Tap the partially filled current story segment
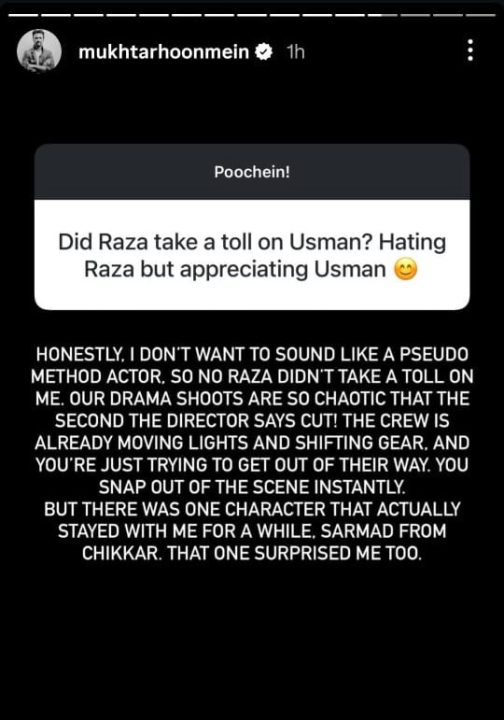Image resolution: width=504 pixels, height=720 pixels. tap(382, 16)
